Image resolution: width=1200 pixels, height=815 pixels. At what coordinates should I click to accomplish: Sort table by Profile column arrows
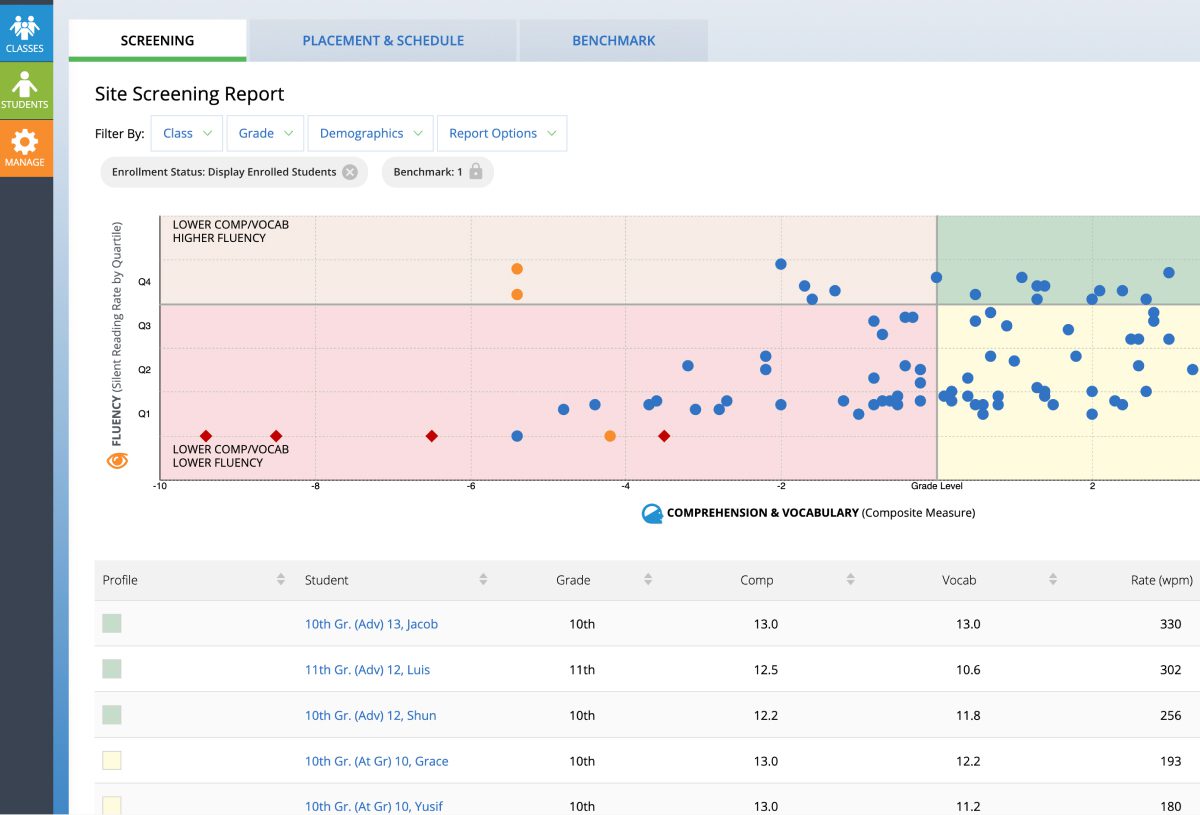[x=281, y=580]
